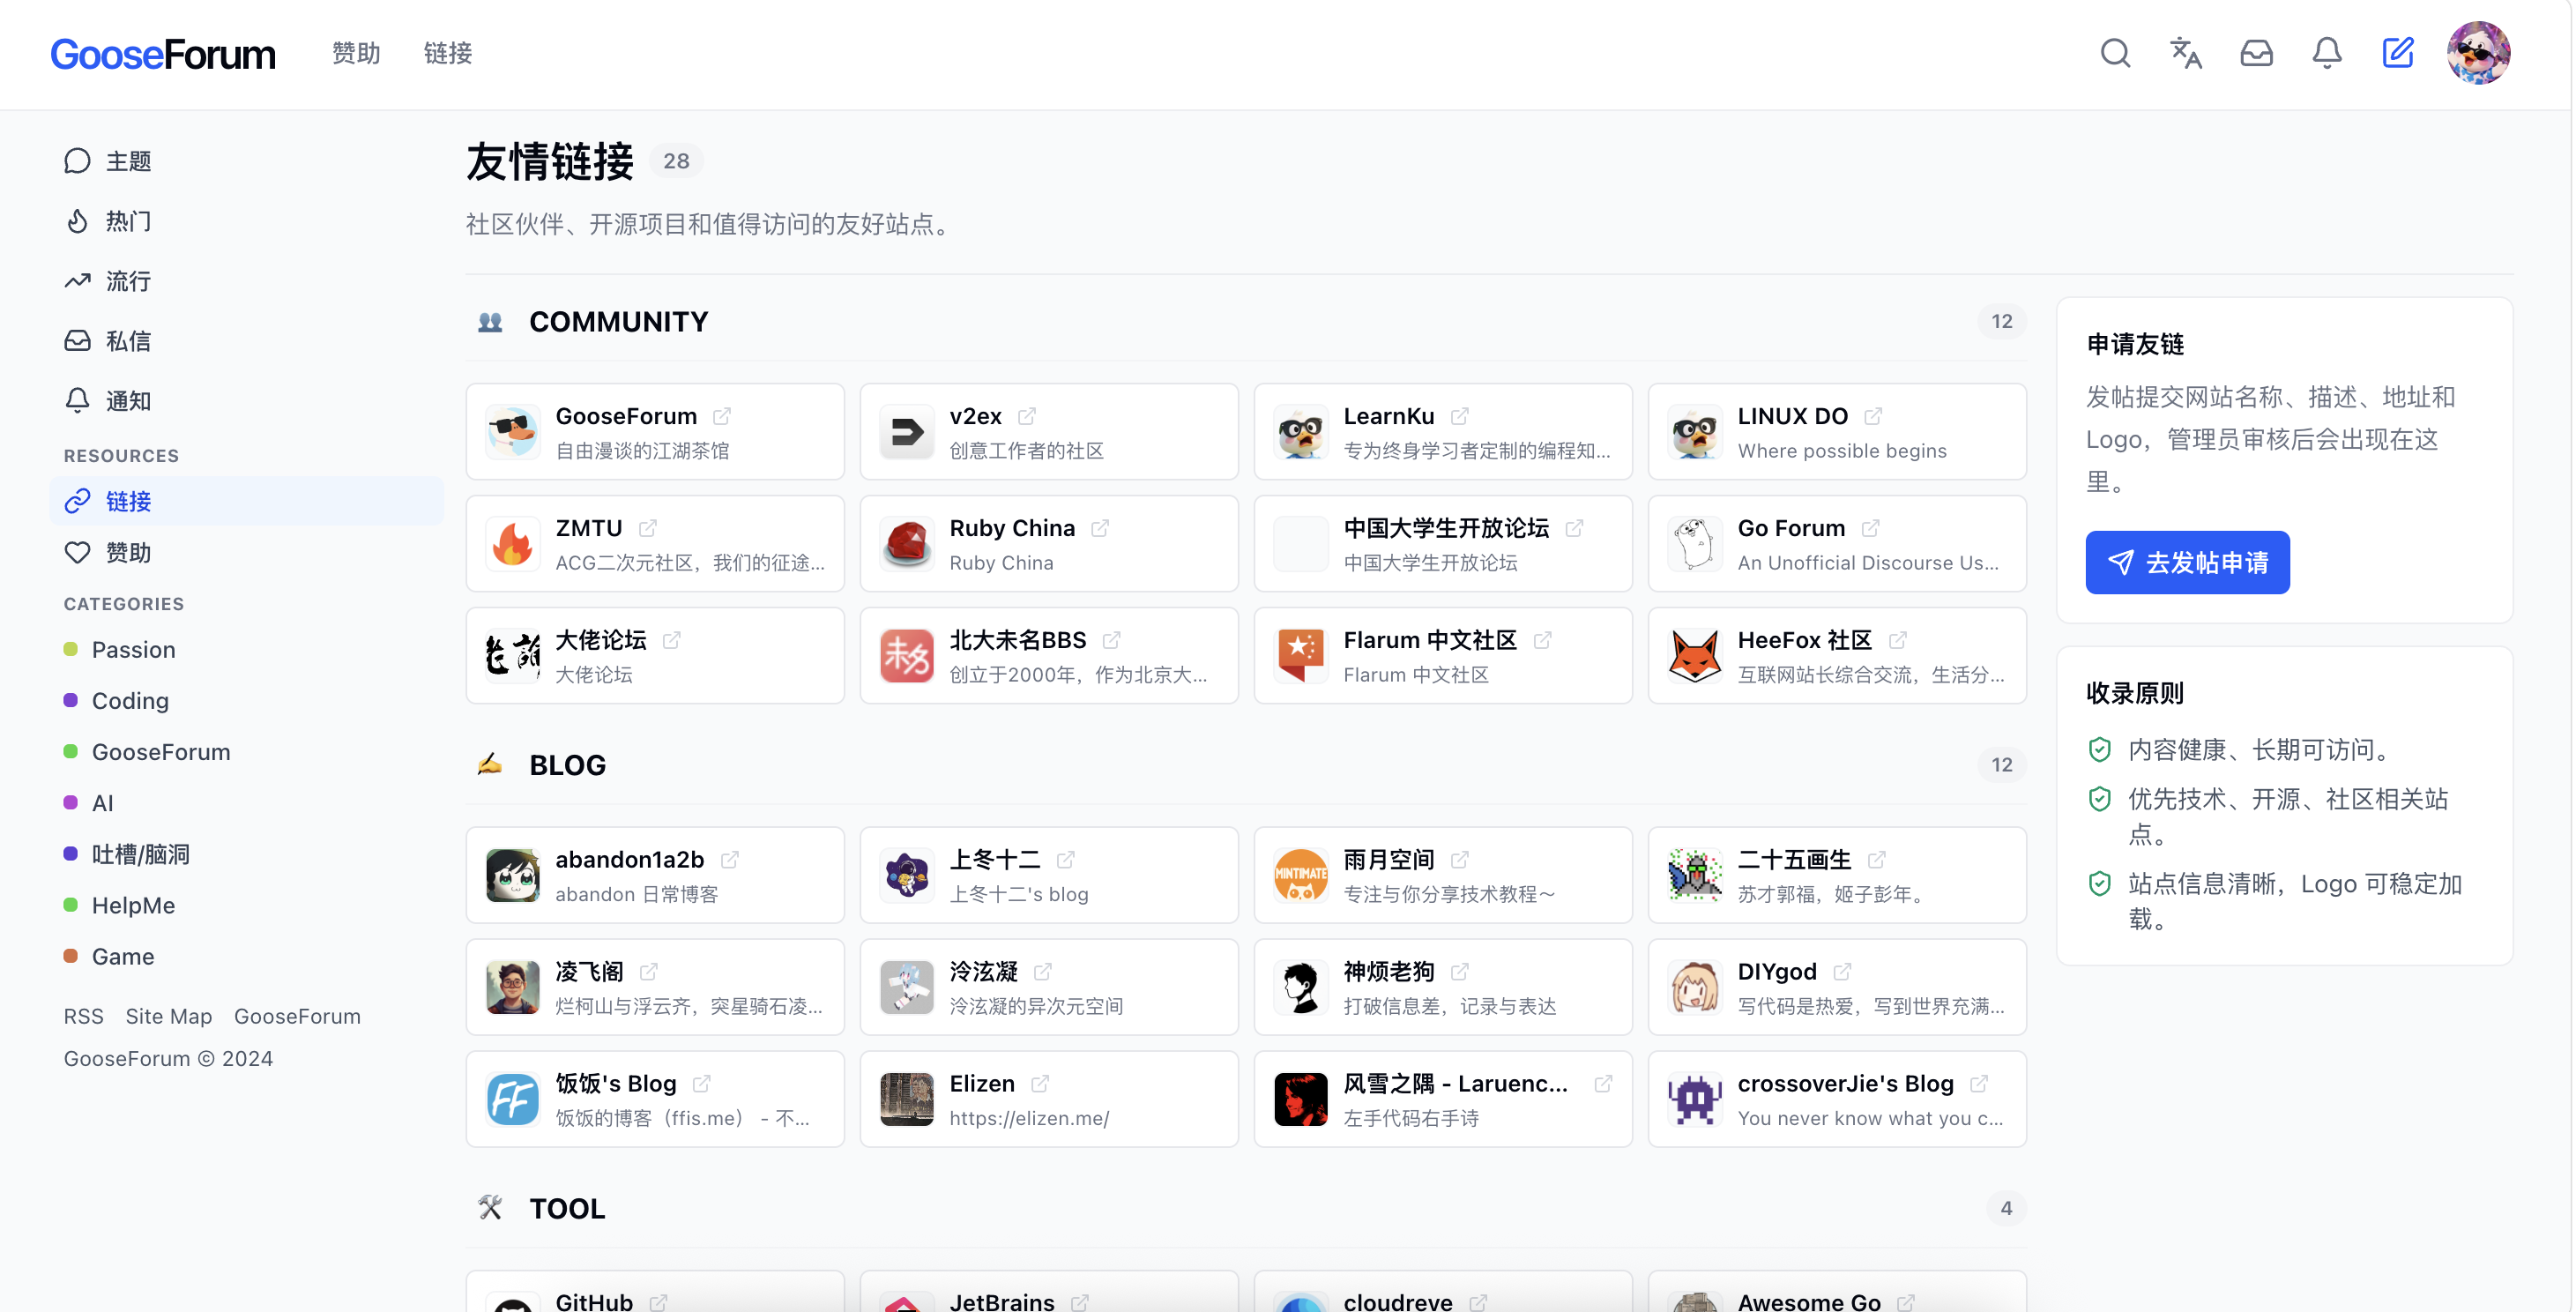
Task: Click the LearnKu mascot icon
Action: 1301,432
